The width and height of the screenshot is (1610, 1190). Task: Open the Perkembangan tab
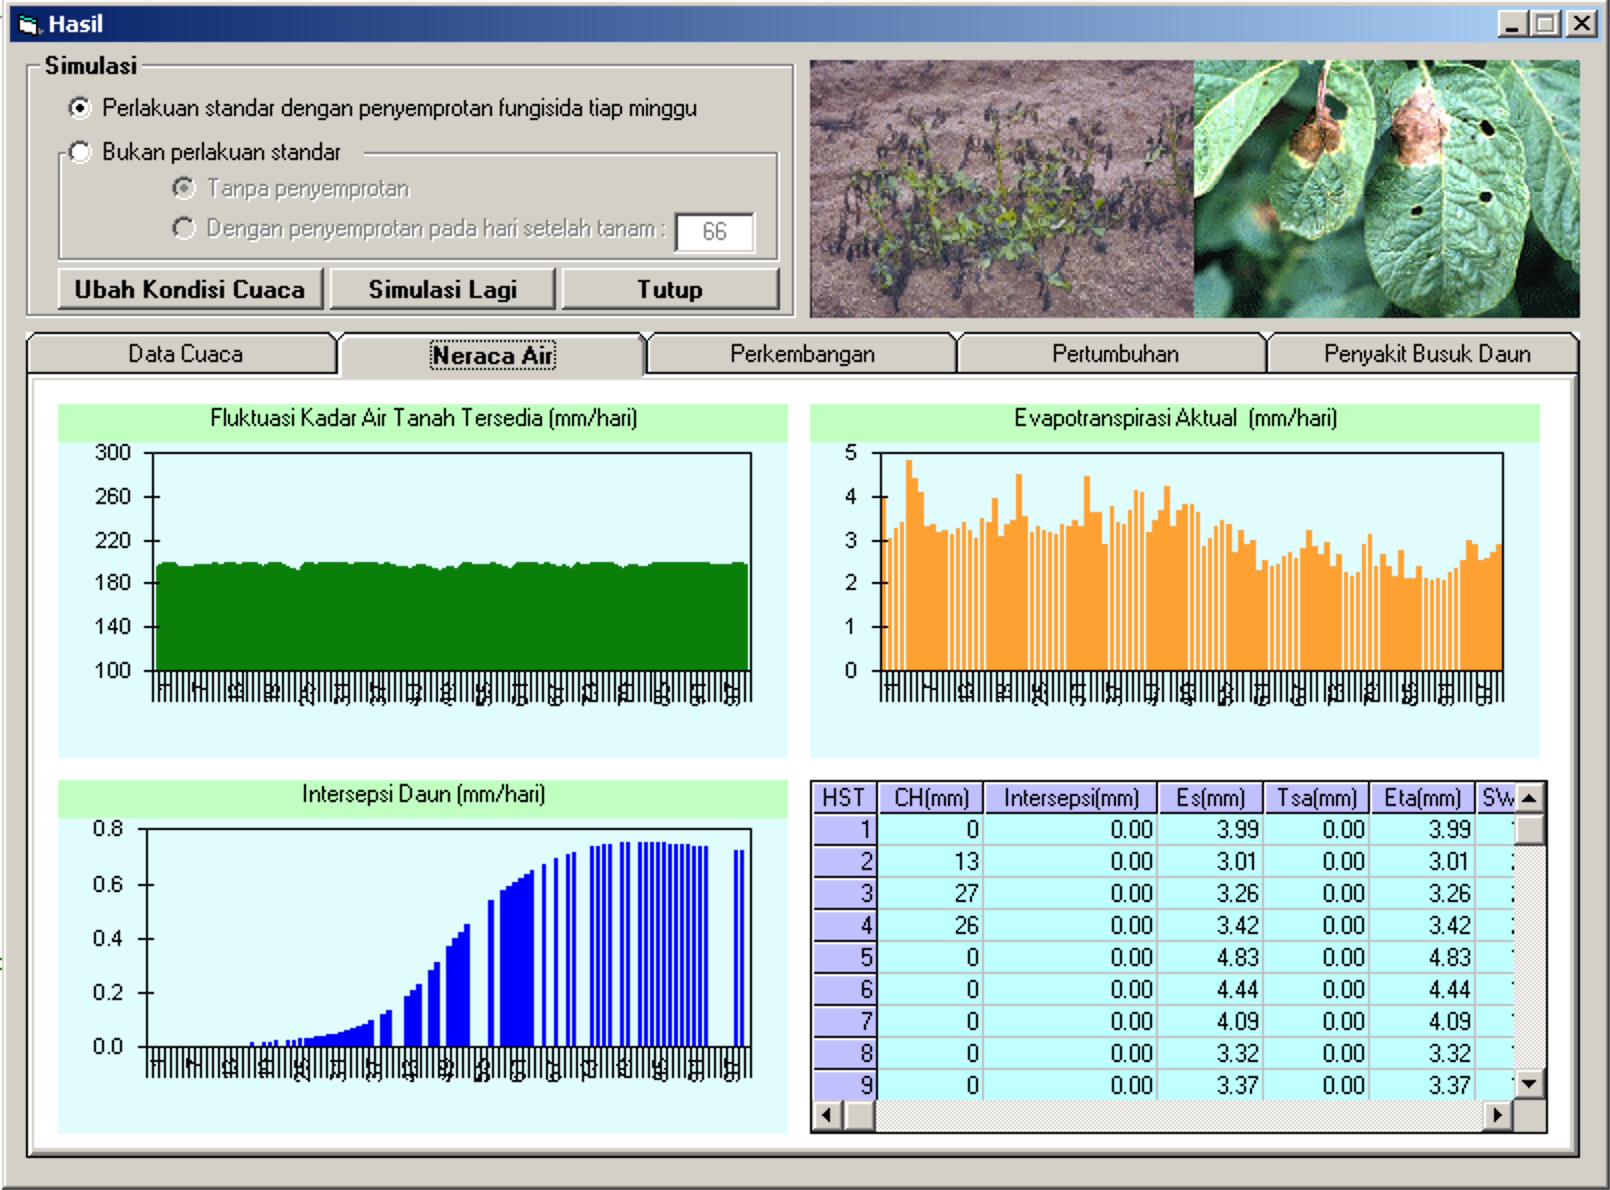(x=802, y=354)
